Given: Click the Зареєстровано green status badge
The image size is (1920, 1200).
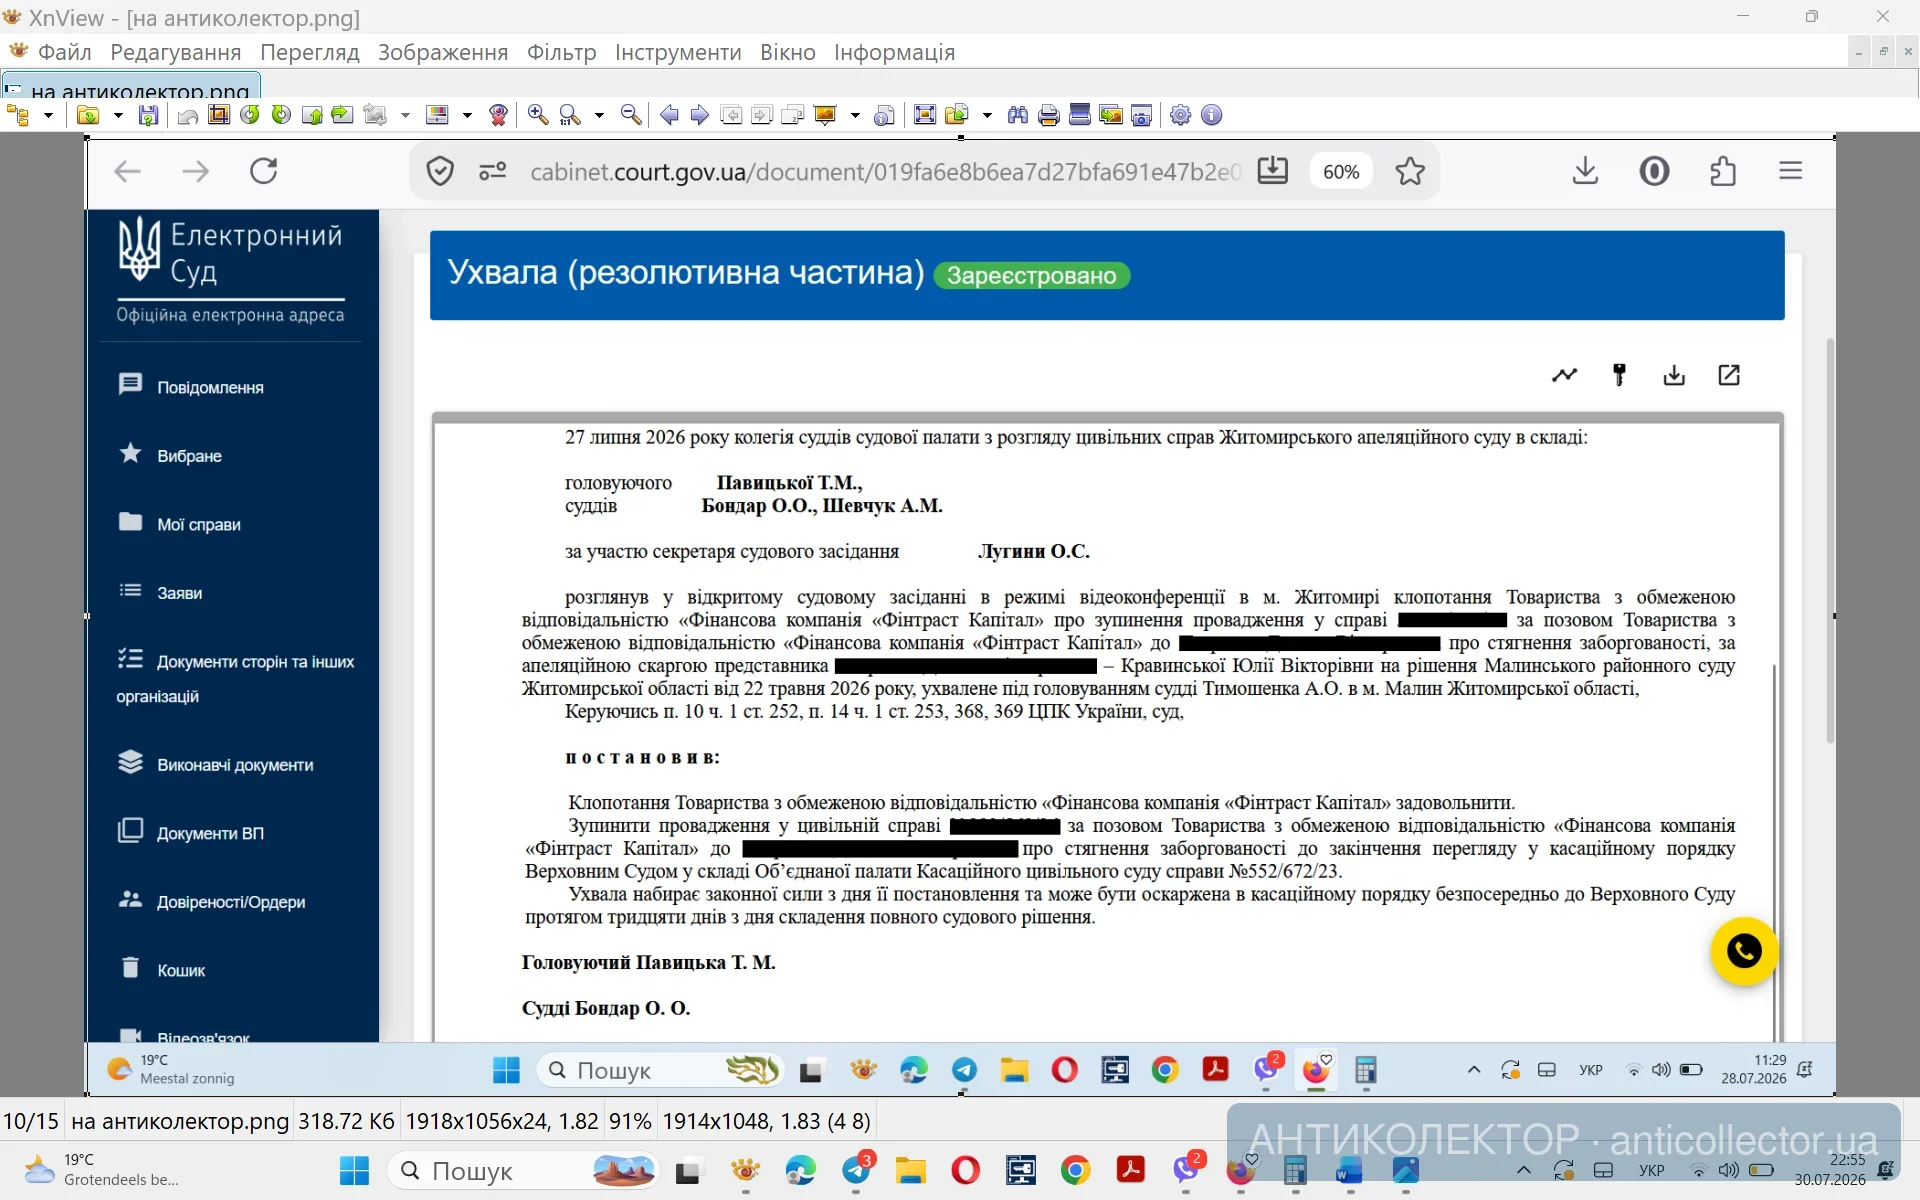Looking at the screenshot, I should 1032,275.
